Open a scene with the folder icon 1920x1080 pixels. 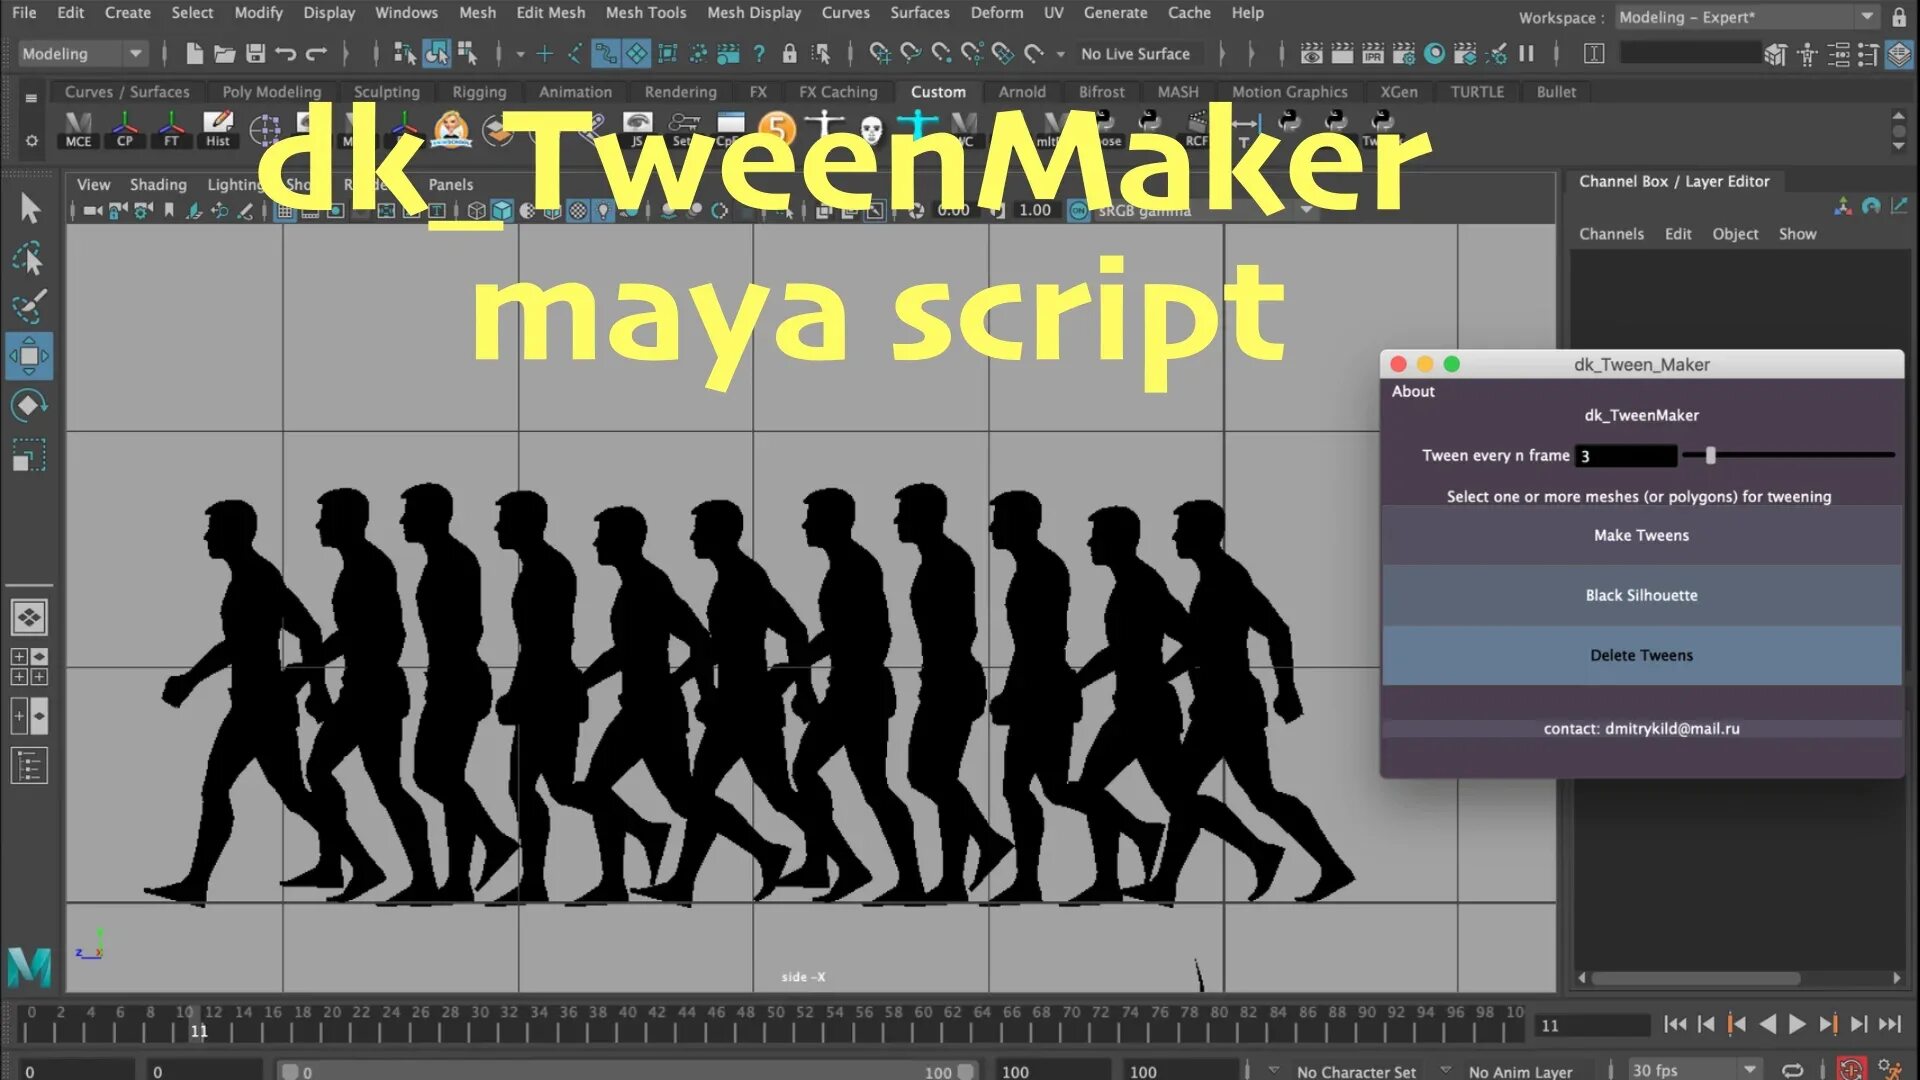[225, 54]
